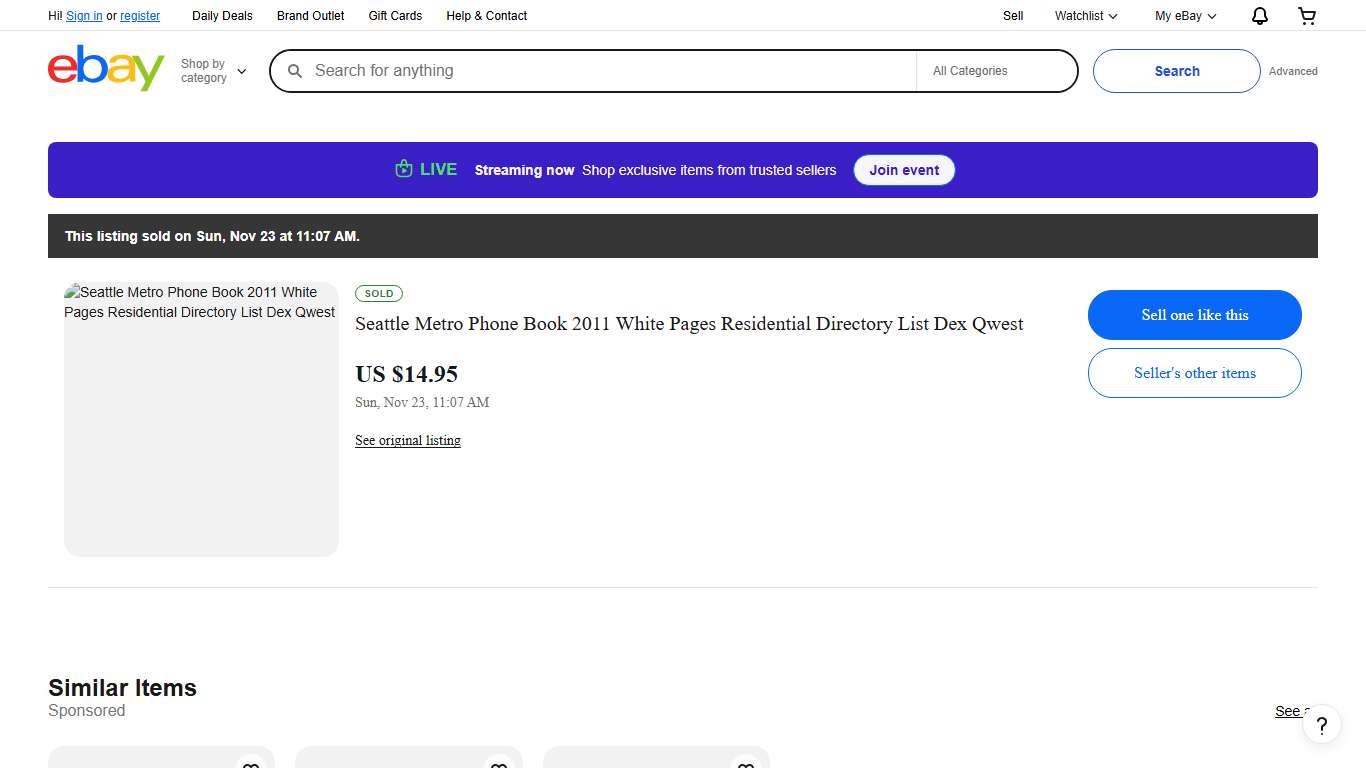Expand the My eBay dropdown

click(1184, 15)
